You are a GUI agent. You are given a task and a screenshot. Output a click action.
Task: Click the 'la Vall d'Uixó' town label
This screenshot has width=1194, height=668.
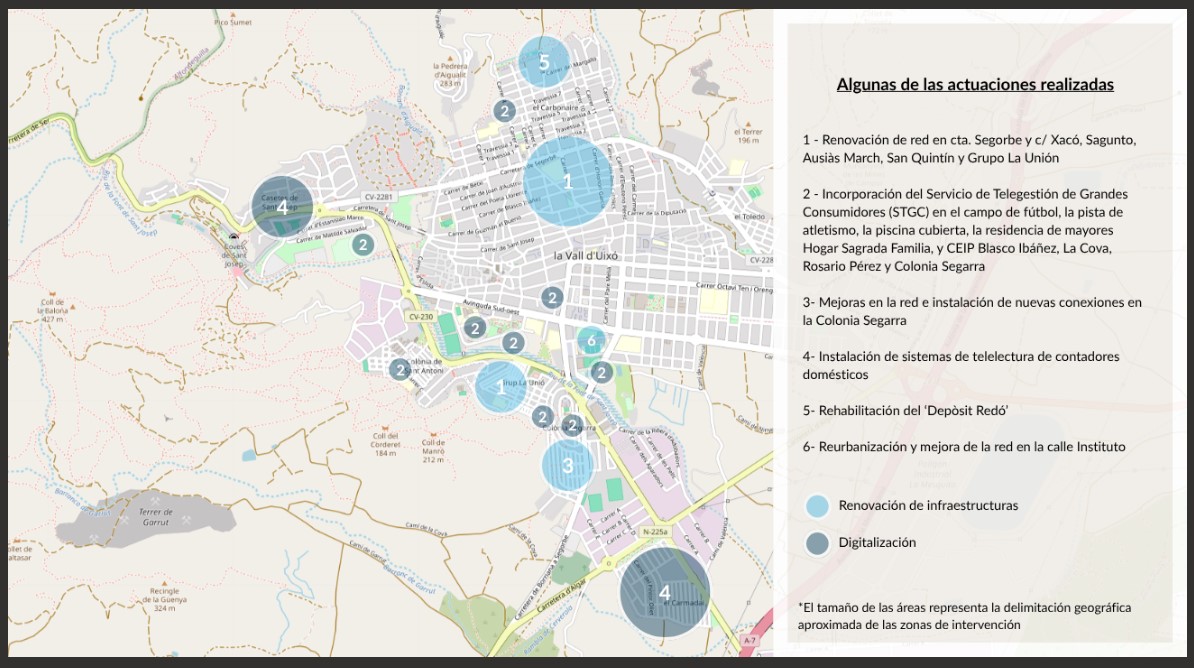pyautogui.click(x=586, y=256)
